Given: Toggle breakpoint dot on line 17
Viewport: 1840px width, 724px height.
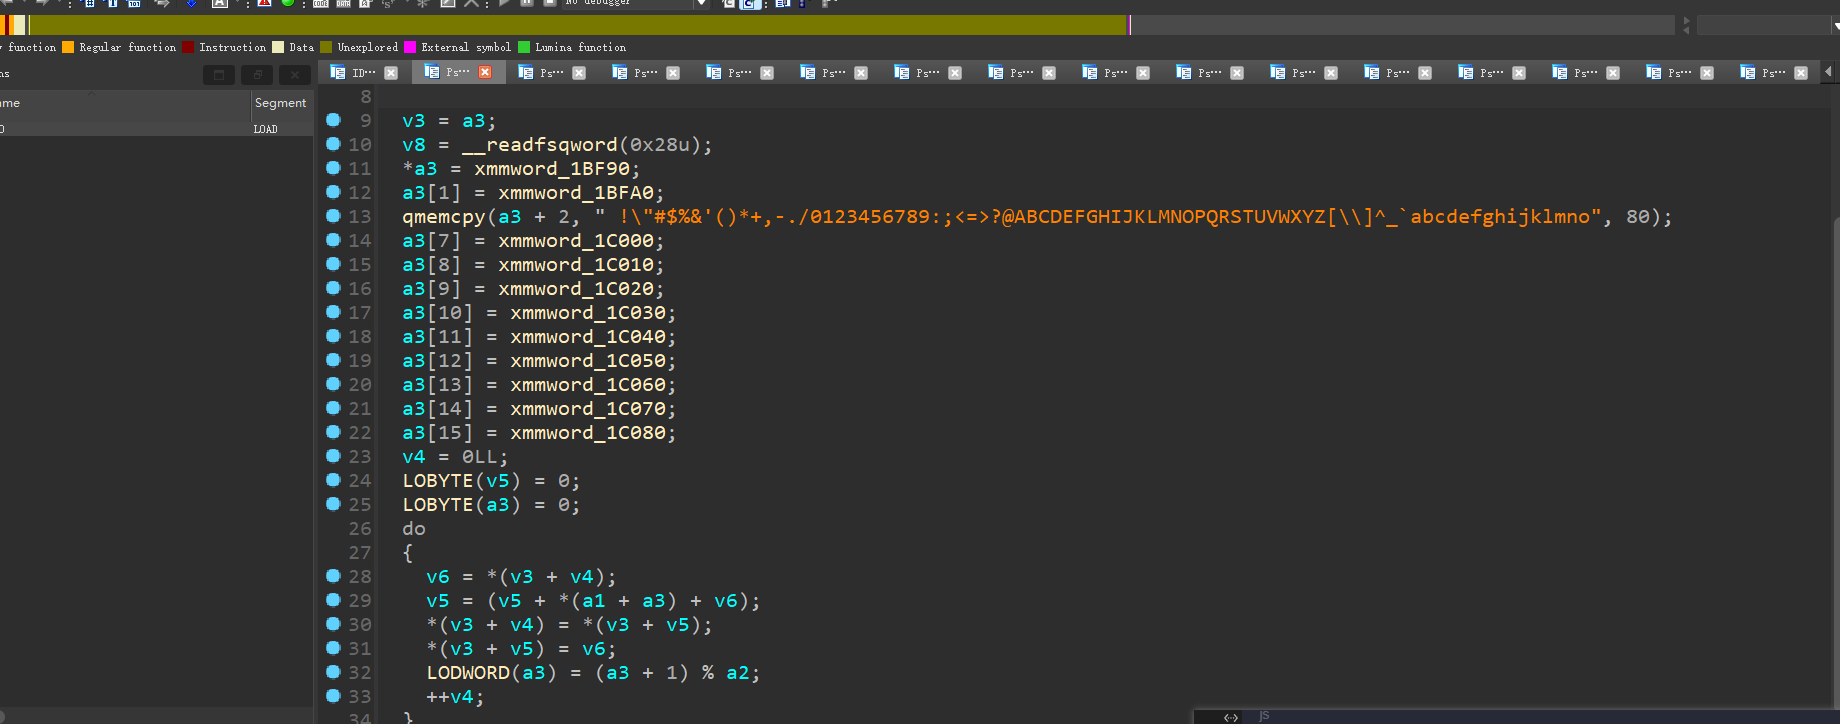Looking at the screenshot, I should (x=333, y=312).
